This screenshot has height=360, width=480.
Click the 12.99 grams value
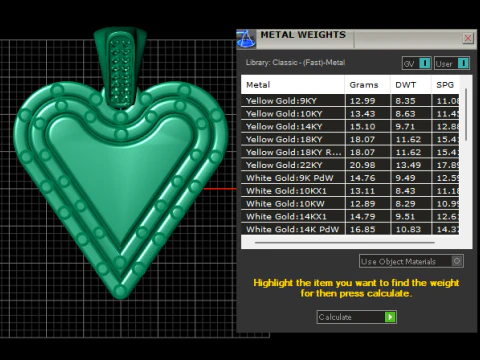[362, 101]
